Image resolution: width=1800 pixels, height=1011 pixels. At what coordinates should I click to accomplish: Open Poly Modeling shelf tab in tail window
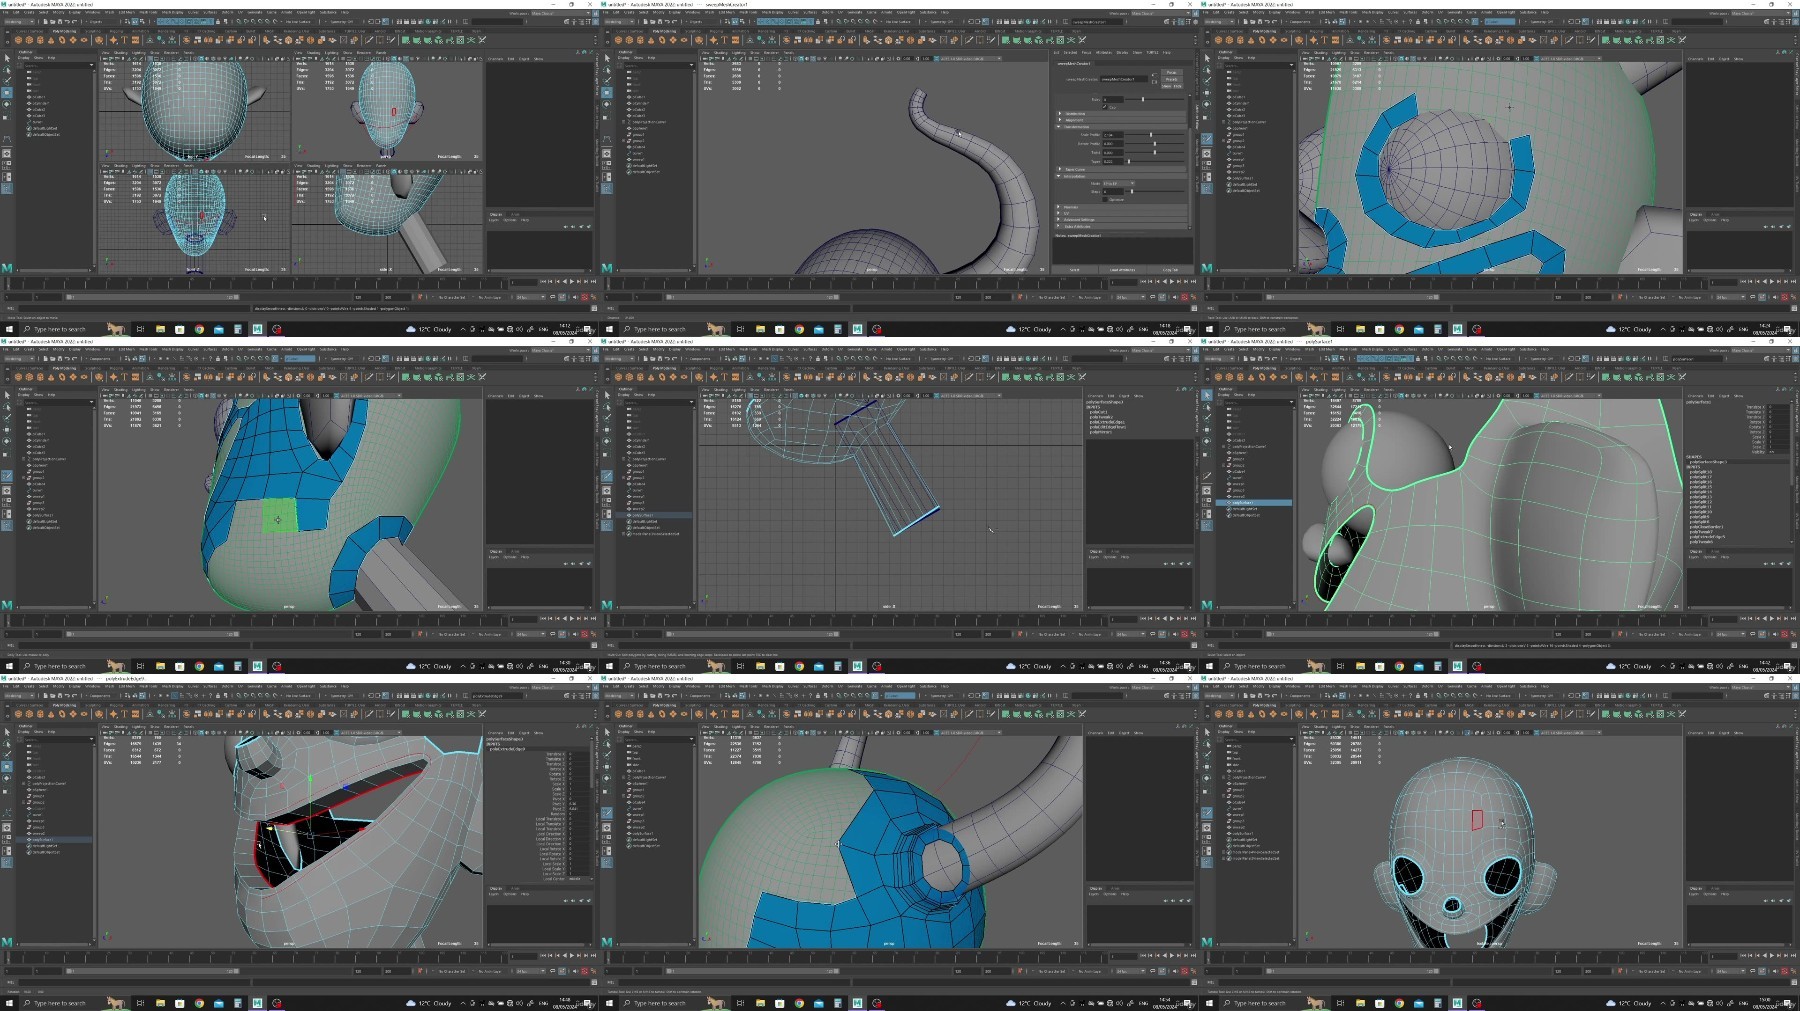pos(664,31)
